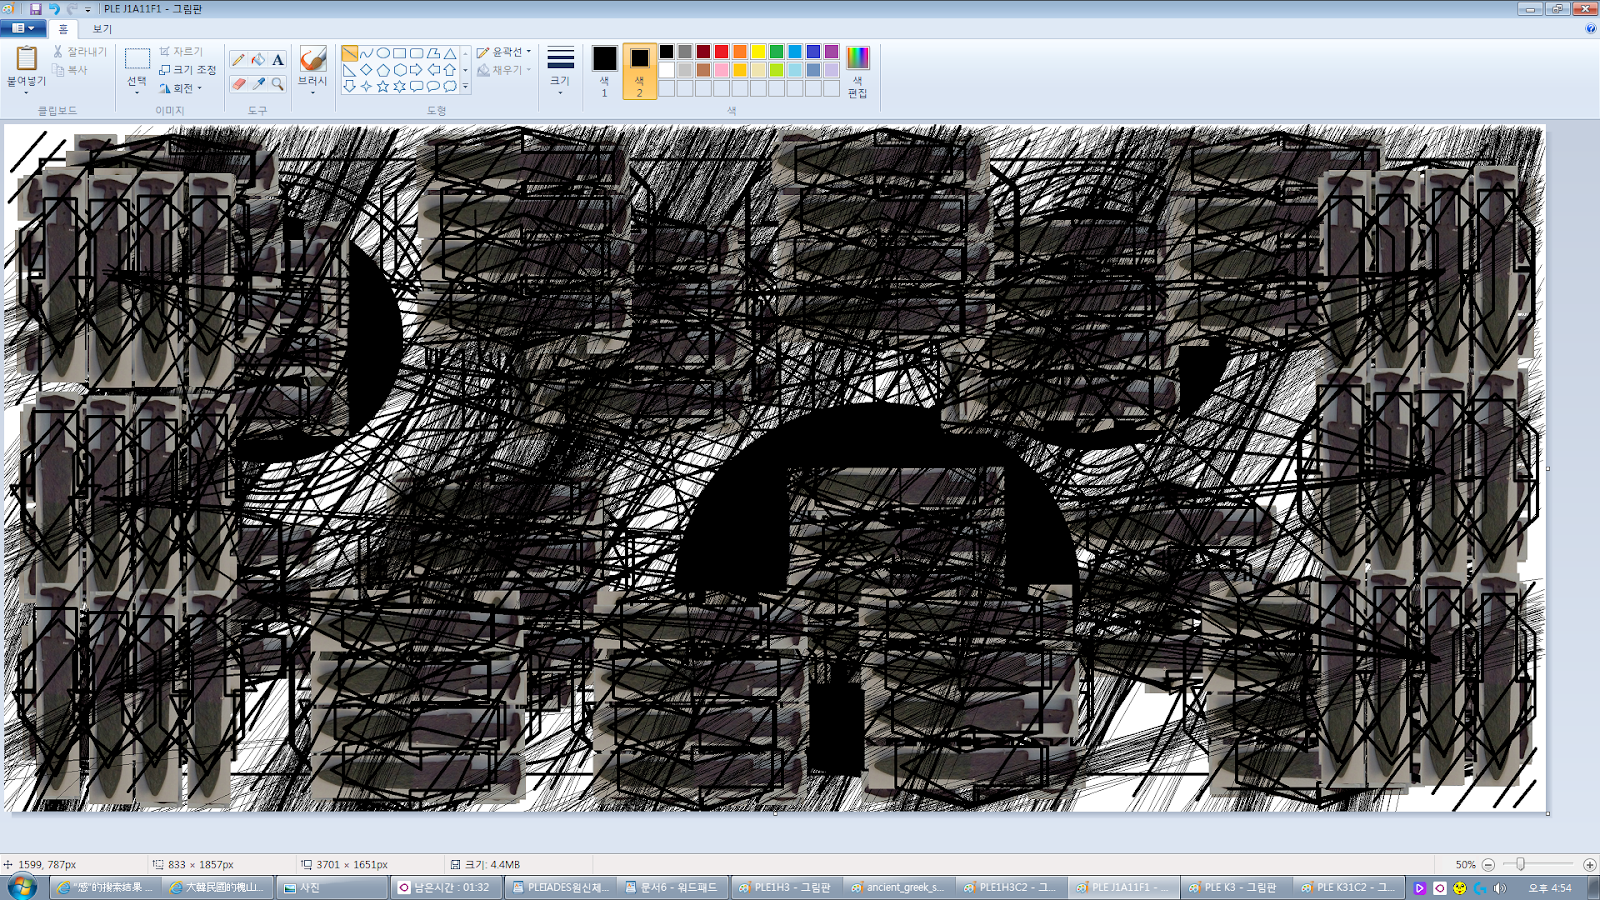Select the Down arrow shape
Image resolution: width=1600 pixels, height=900 pixels.
click(x=350, y=86)
